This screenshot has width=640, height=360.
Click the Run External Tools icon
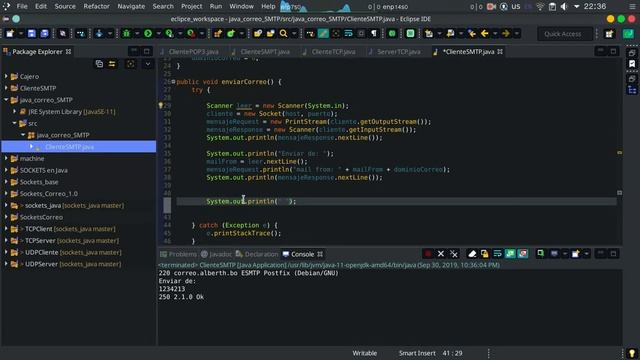[x=191, y=33]
